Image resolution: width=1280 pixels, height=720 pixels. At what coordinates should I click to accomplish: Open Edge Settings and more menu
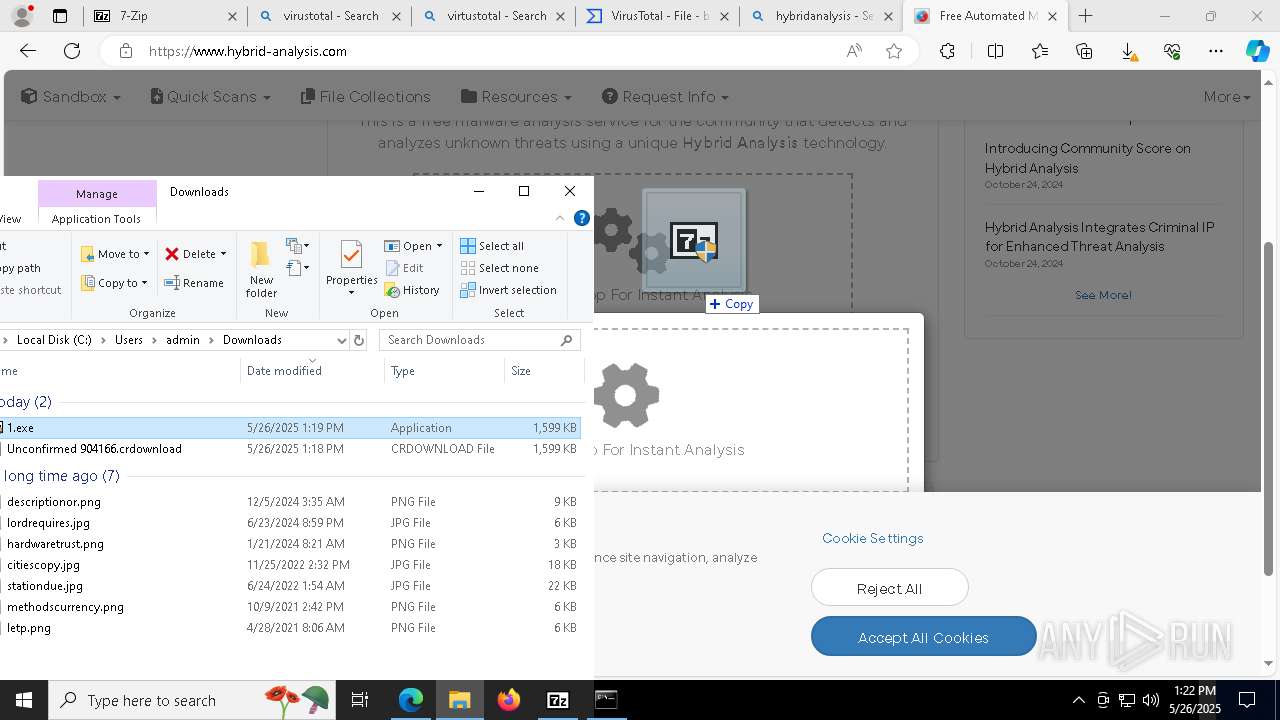click(x=1216, y=51)
